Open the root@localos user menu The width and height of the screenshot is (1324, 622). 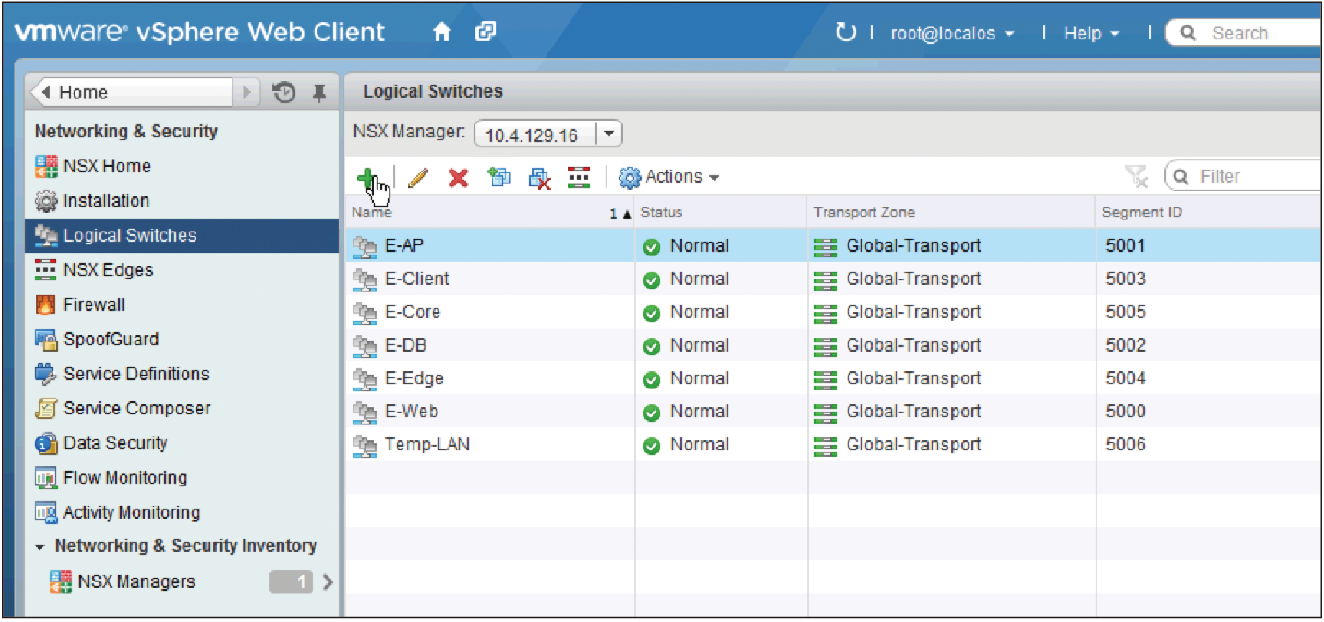tap(952, 33)
